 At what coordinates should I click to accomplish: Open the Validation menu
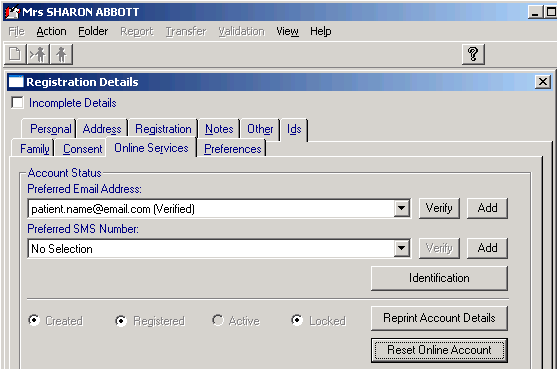(x=241, y=31)
